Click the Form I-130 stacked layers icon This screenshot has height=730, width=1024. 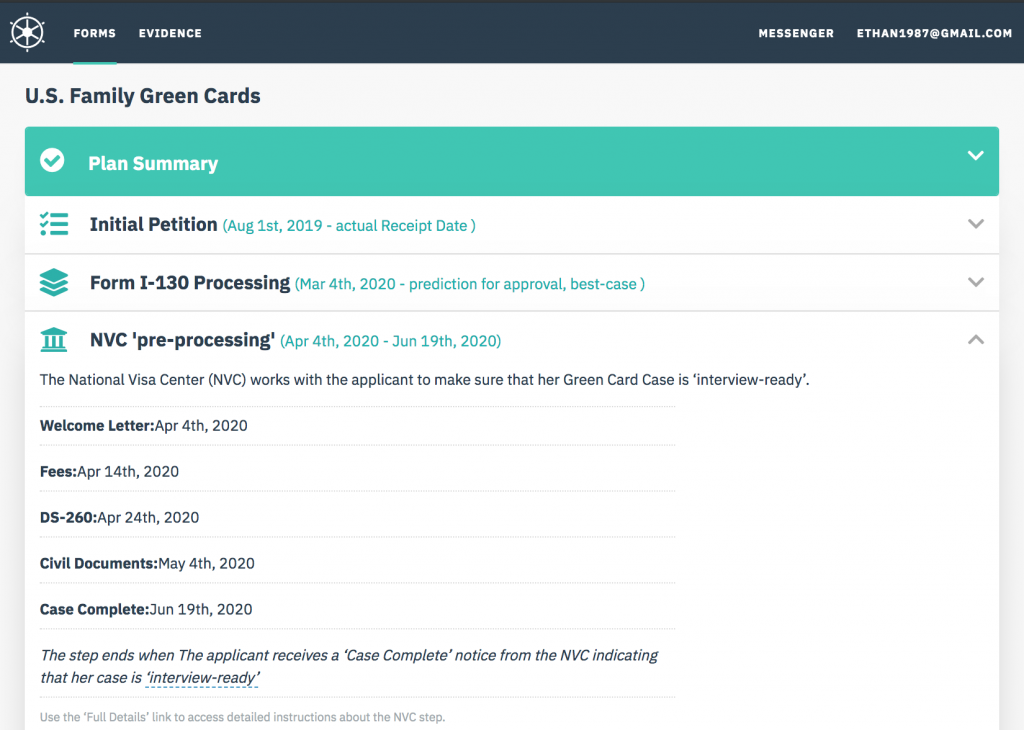(x=54, y=282)
